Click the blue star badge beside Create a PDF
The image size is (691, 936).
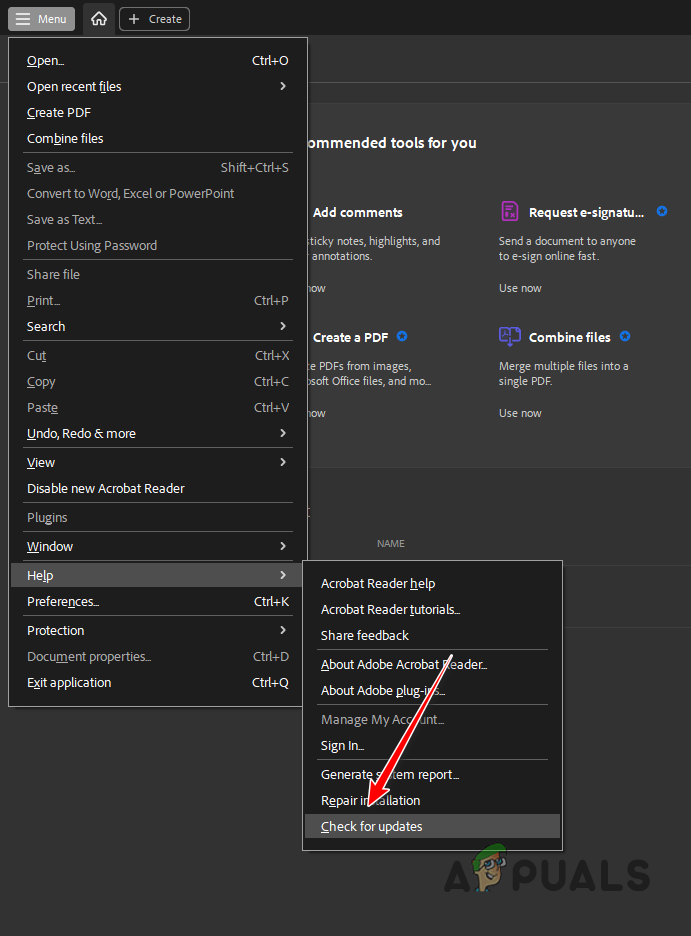click(402, 336)
